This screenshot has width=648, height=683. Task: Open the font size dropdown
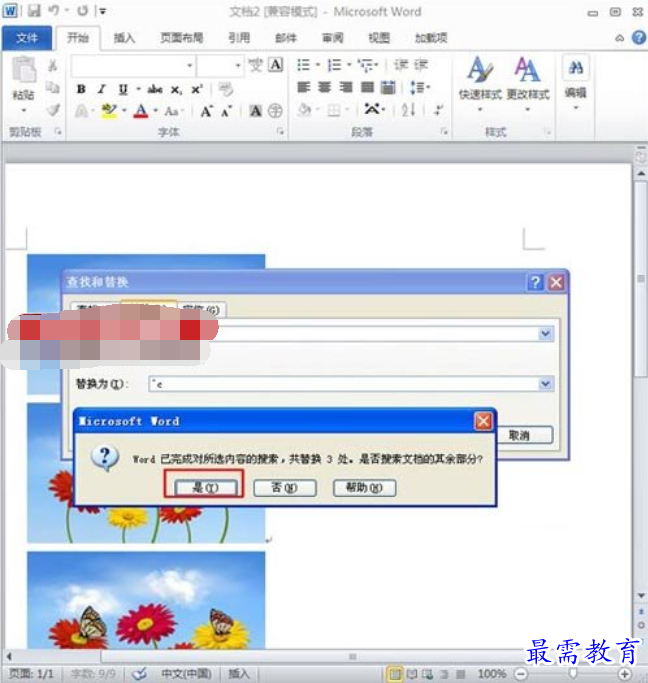pos(238,65)
